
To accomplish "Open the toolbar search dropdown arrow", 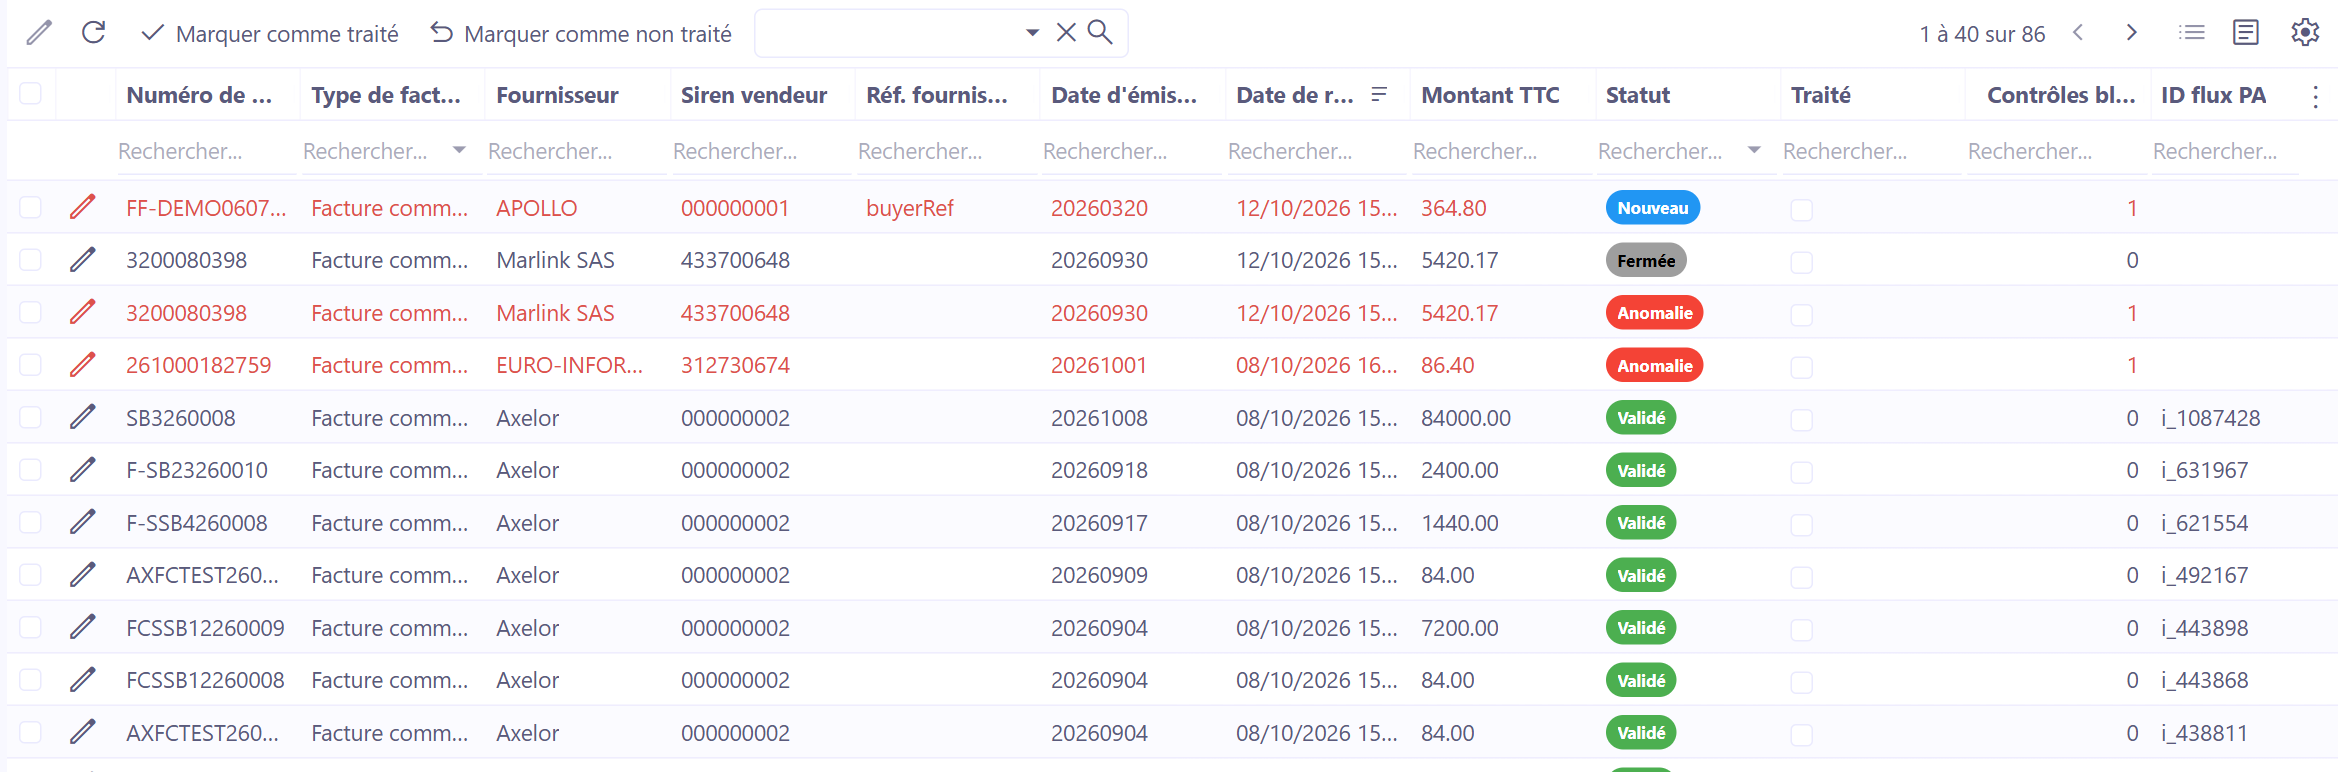I will 1032,33.
